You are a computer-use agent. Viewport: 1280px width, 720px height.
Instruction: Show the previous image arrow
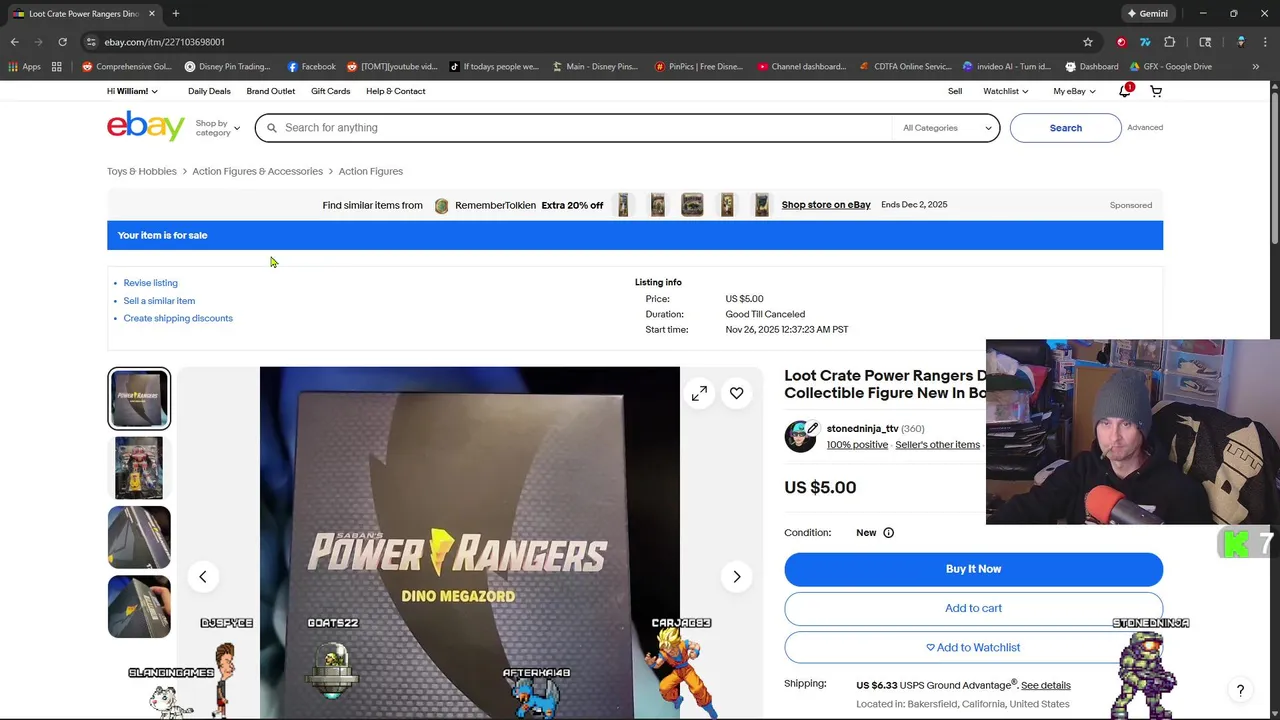[x=203, y=577]
